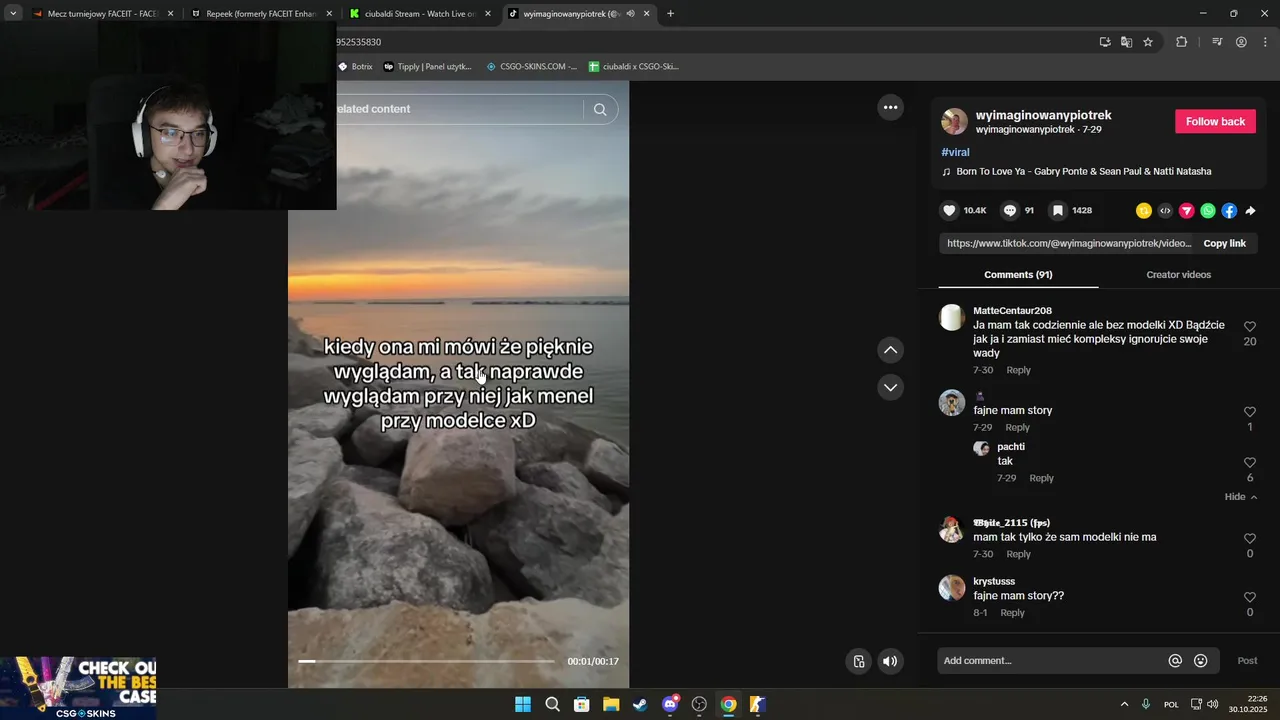Open the Chrome profile icon
1280x720 pixels.
[x=1241, y=42]
